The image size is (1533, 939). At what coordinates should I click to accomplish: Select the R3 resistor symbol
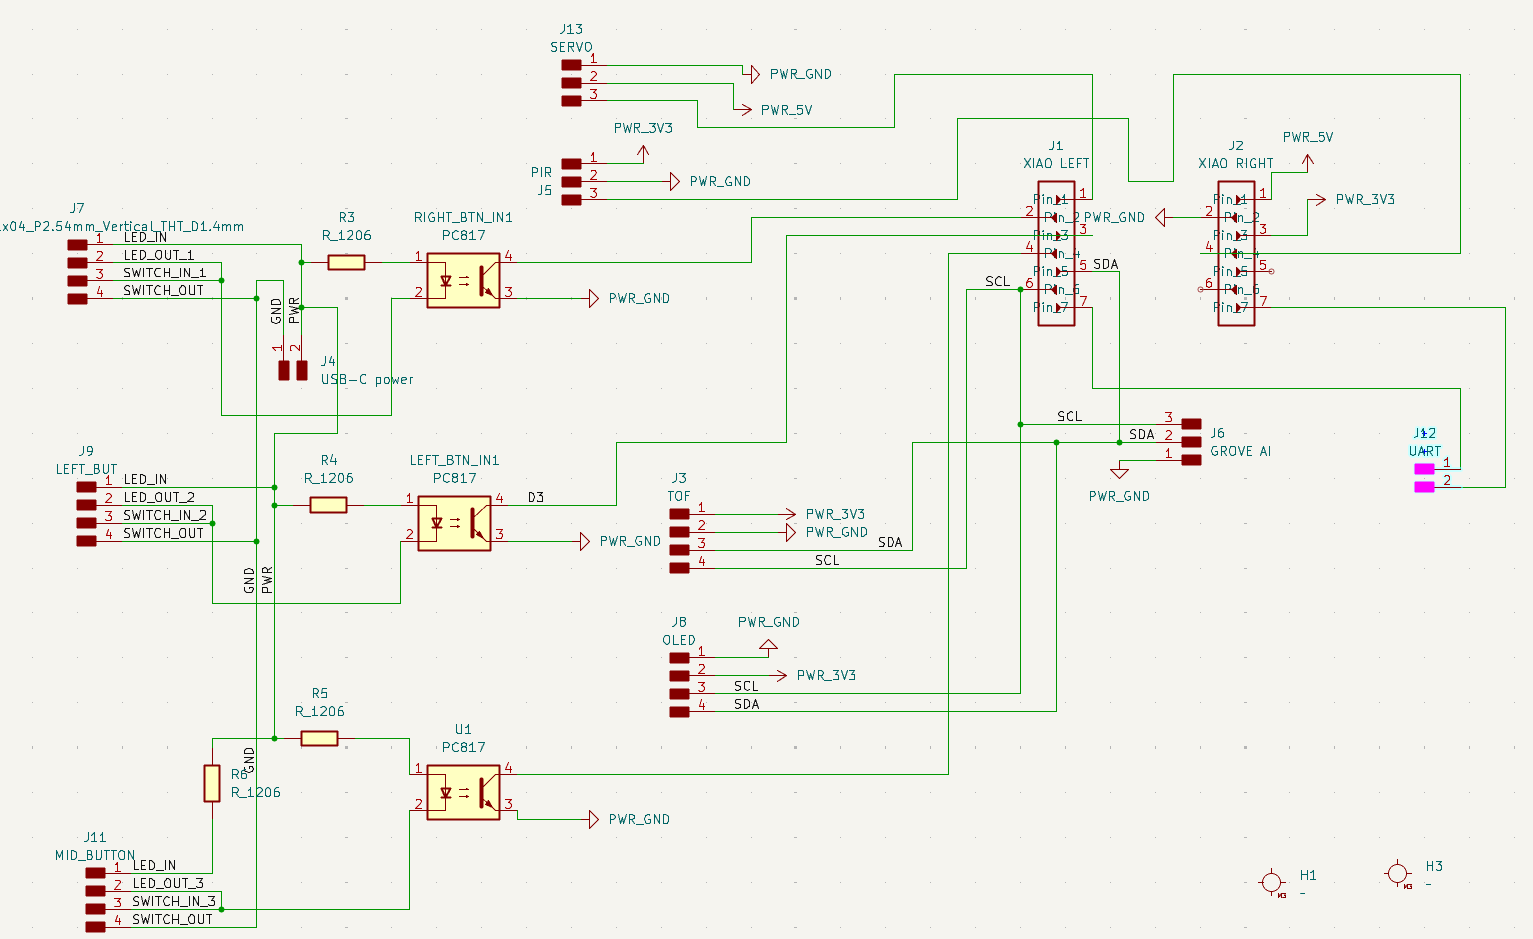pyautogui.click(x=346, y=262)
